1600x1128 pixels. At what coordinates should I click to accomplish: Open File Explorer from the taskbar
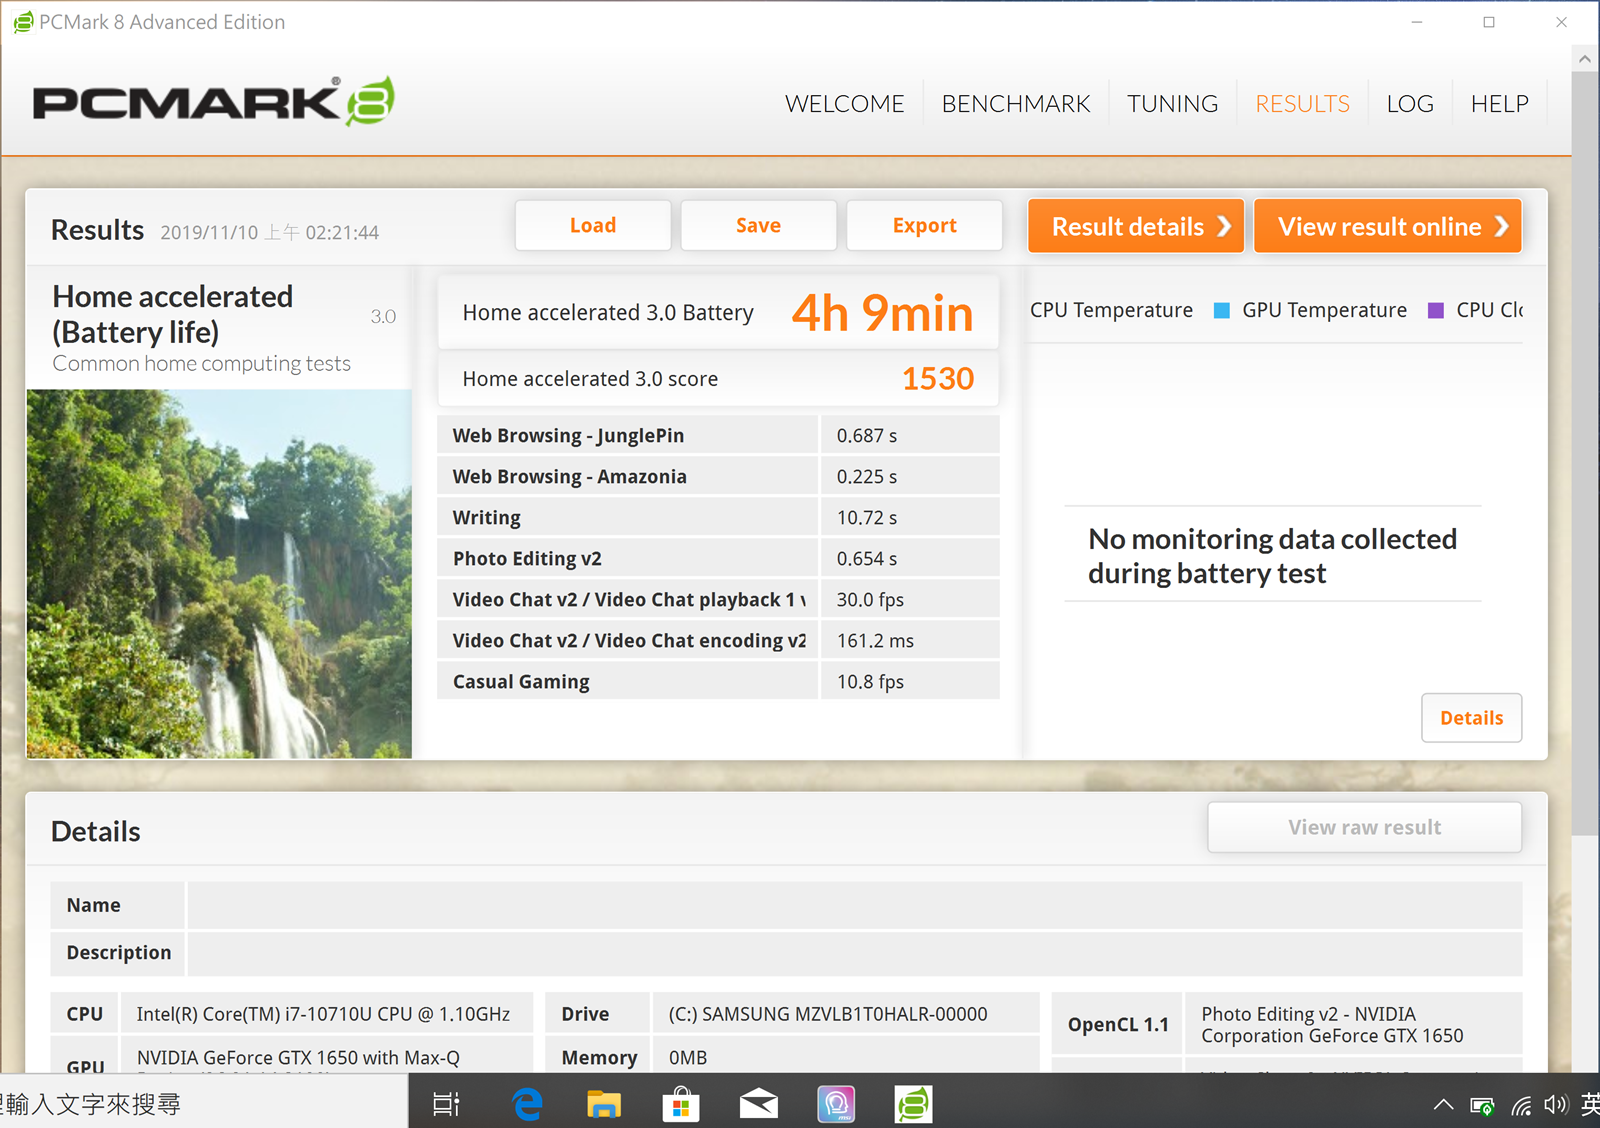click(604, 1104)
